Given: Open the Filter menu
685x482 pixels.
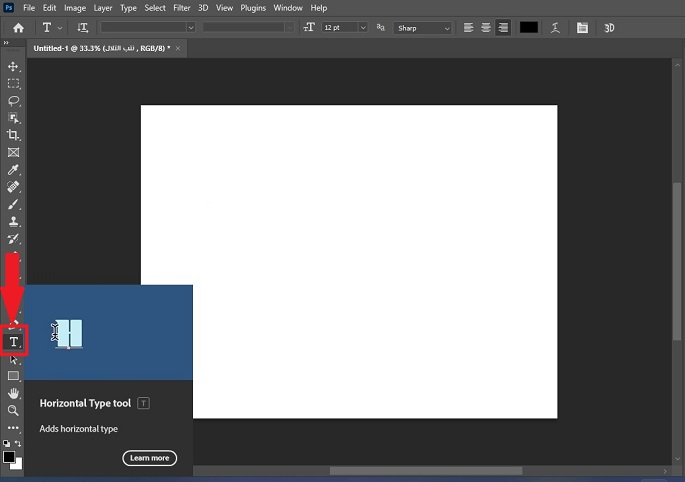Looking at the screenshot, I should (182, 8).
